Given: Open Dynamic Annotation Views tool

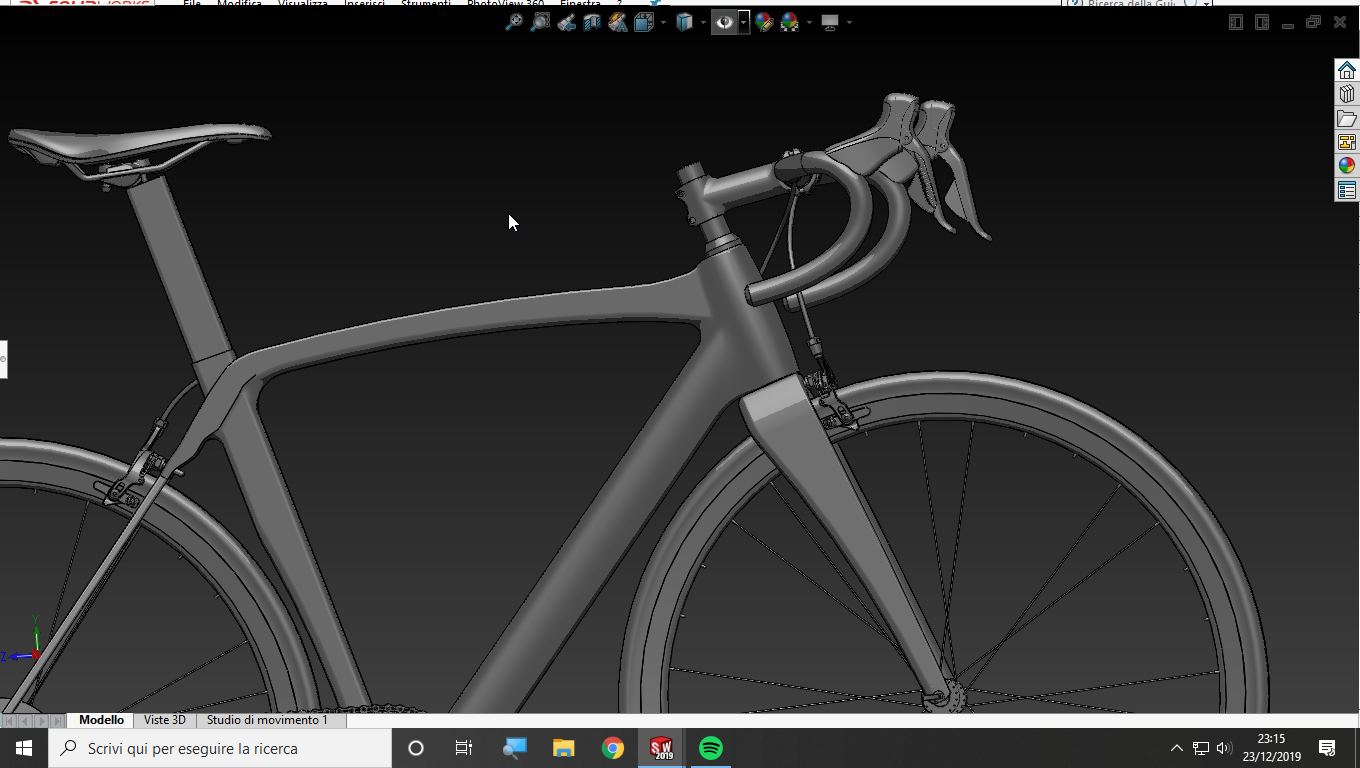Looking at the screenshot, I should pyautogui.click(x=618, y=22).
